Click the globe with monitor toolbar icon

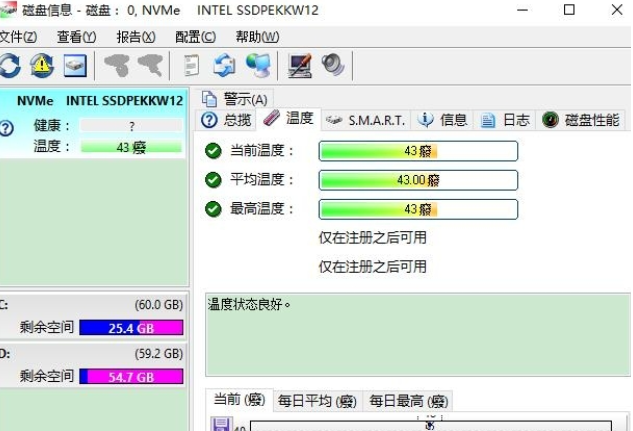click(x=258, y=65)
